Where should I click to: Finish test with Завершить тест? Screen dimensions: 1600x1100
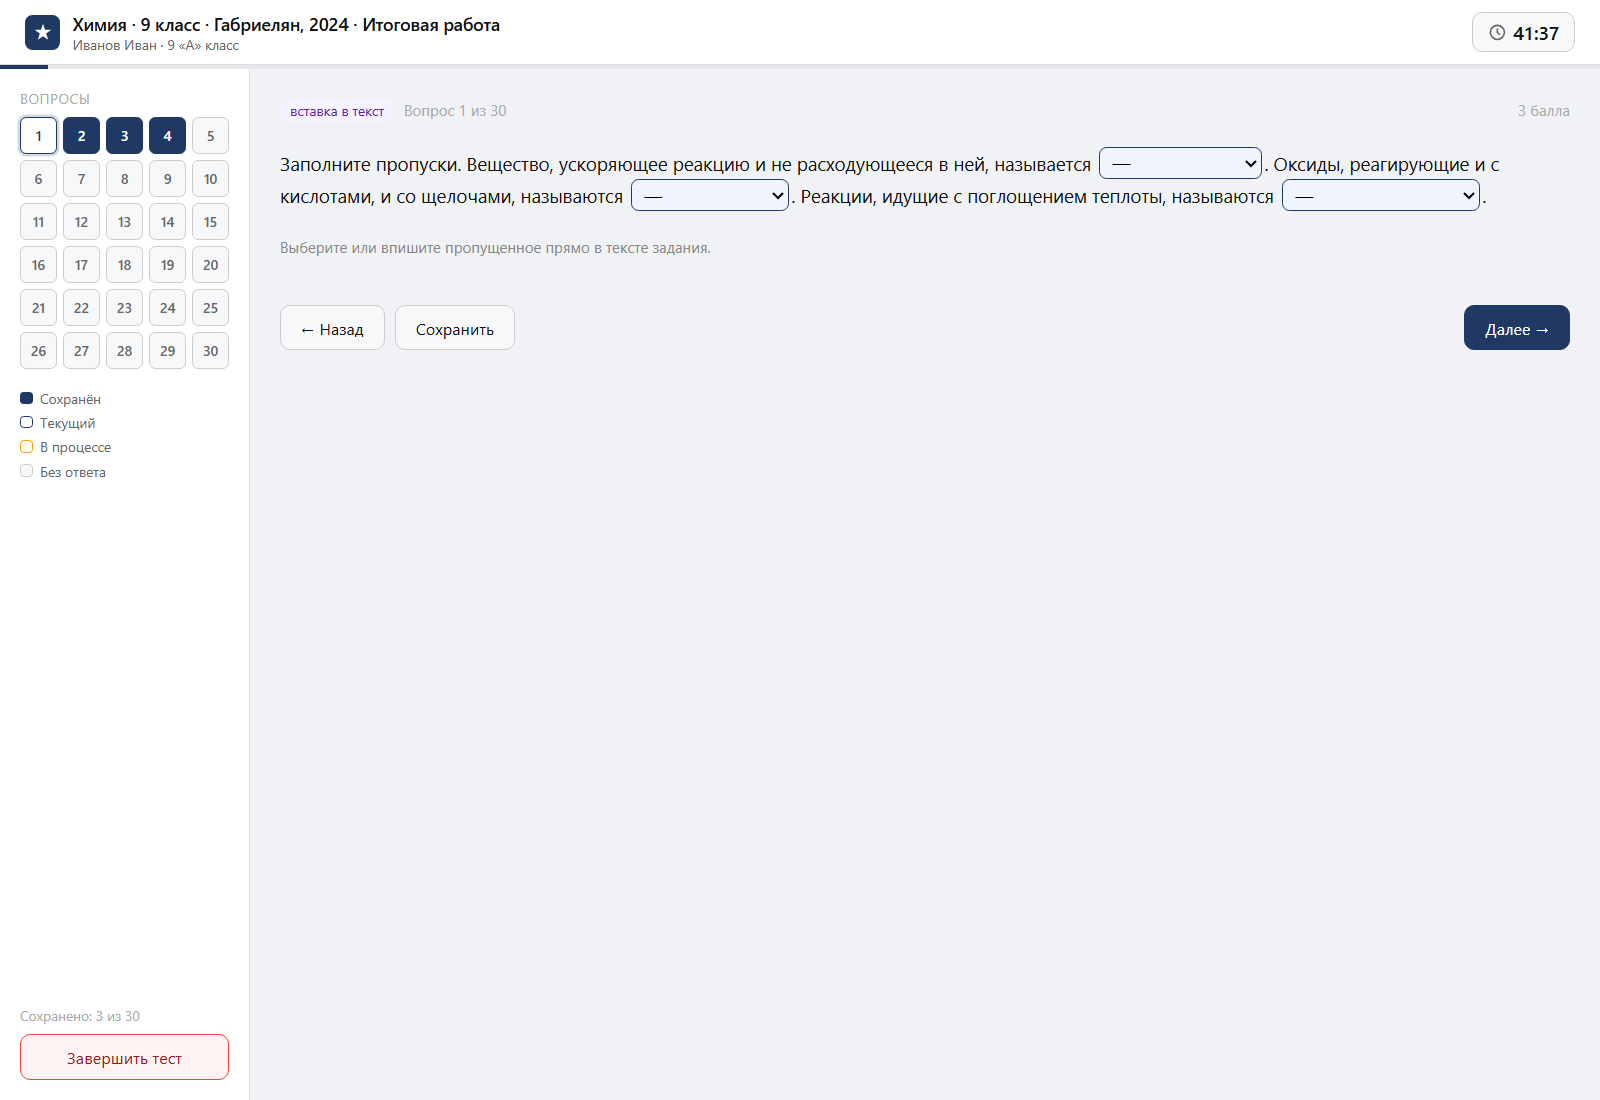click(x=124, y=1057)
